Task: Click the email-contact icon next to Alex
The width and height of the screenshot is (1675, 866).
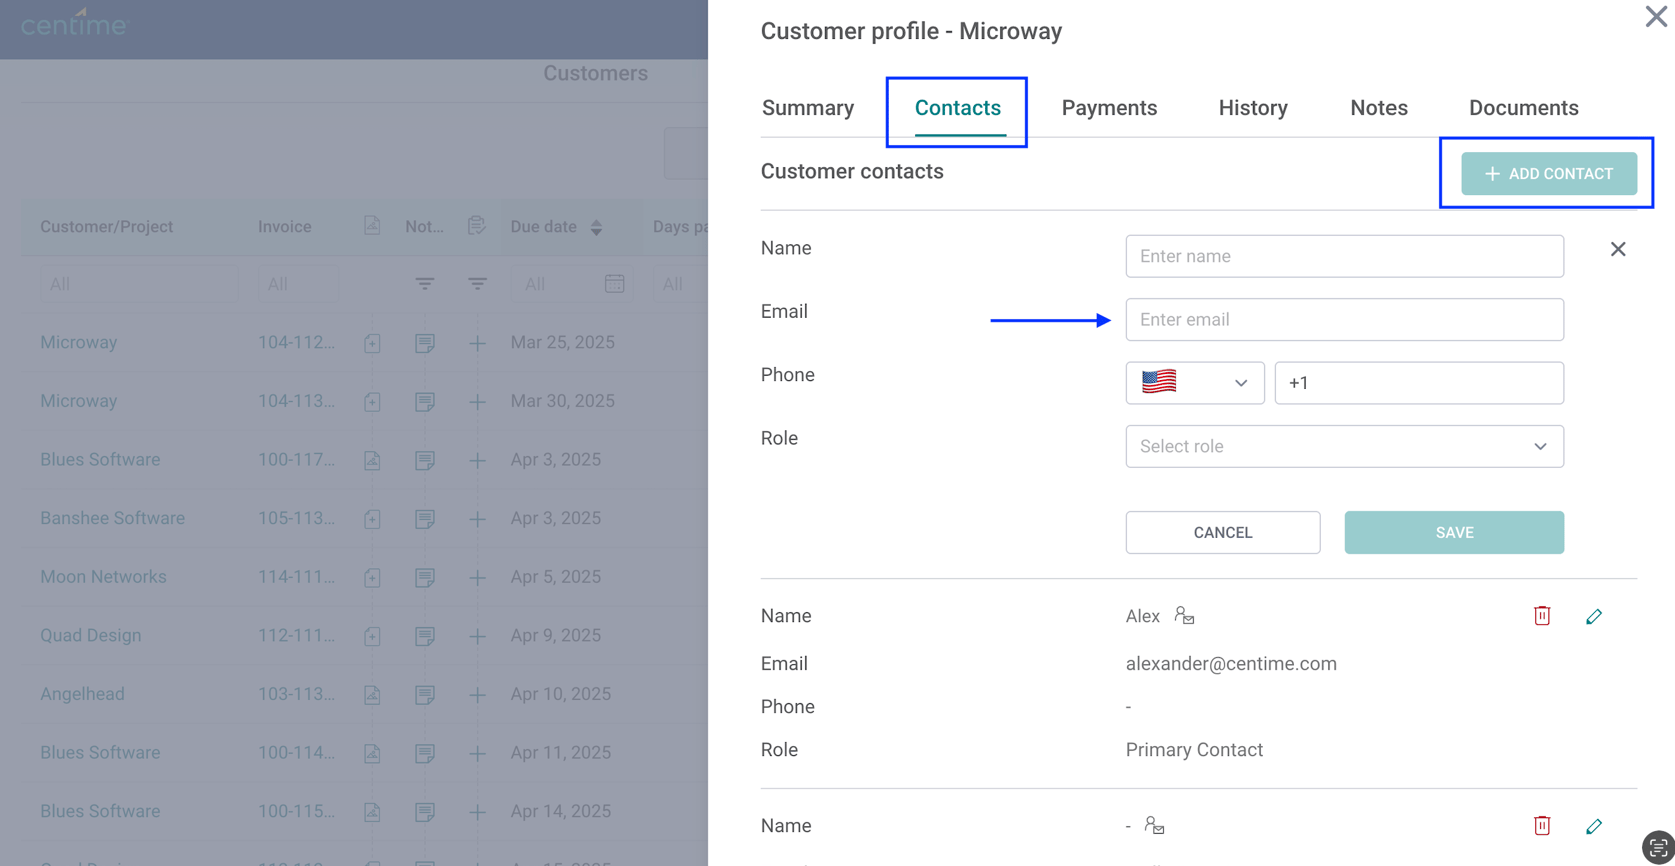Action: 1184,615
